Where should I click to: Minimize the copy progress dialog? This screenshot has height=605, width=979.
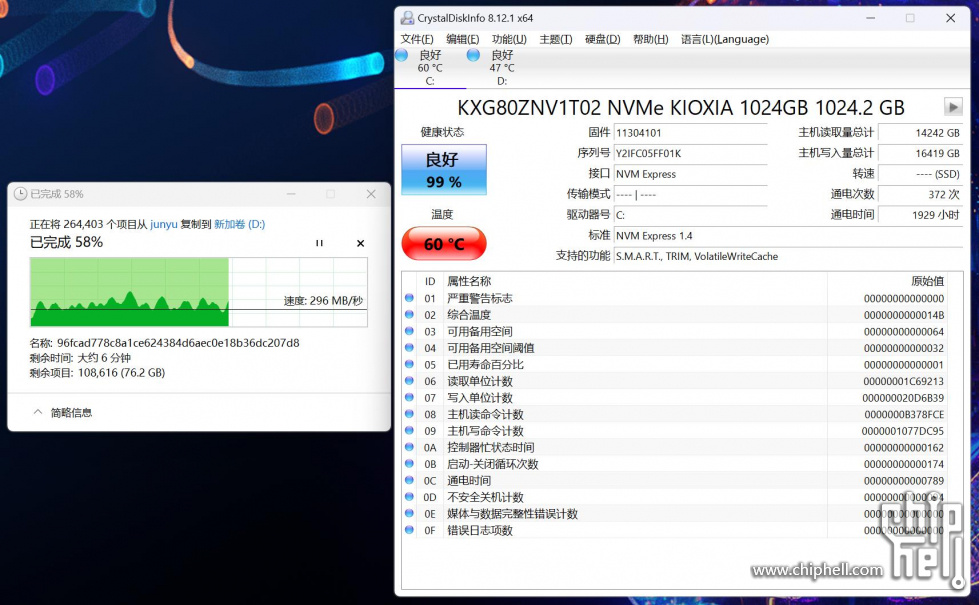coord(291,194)
